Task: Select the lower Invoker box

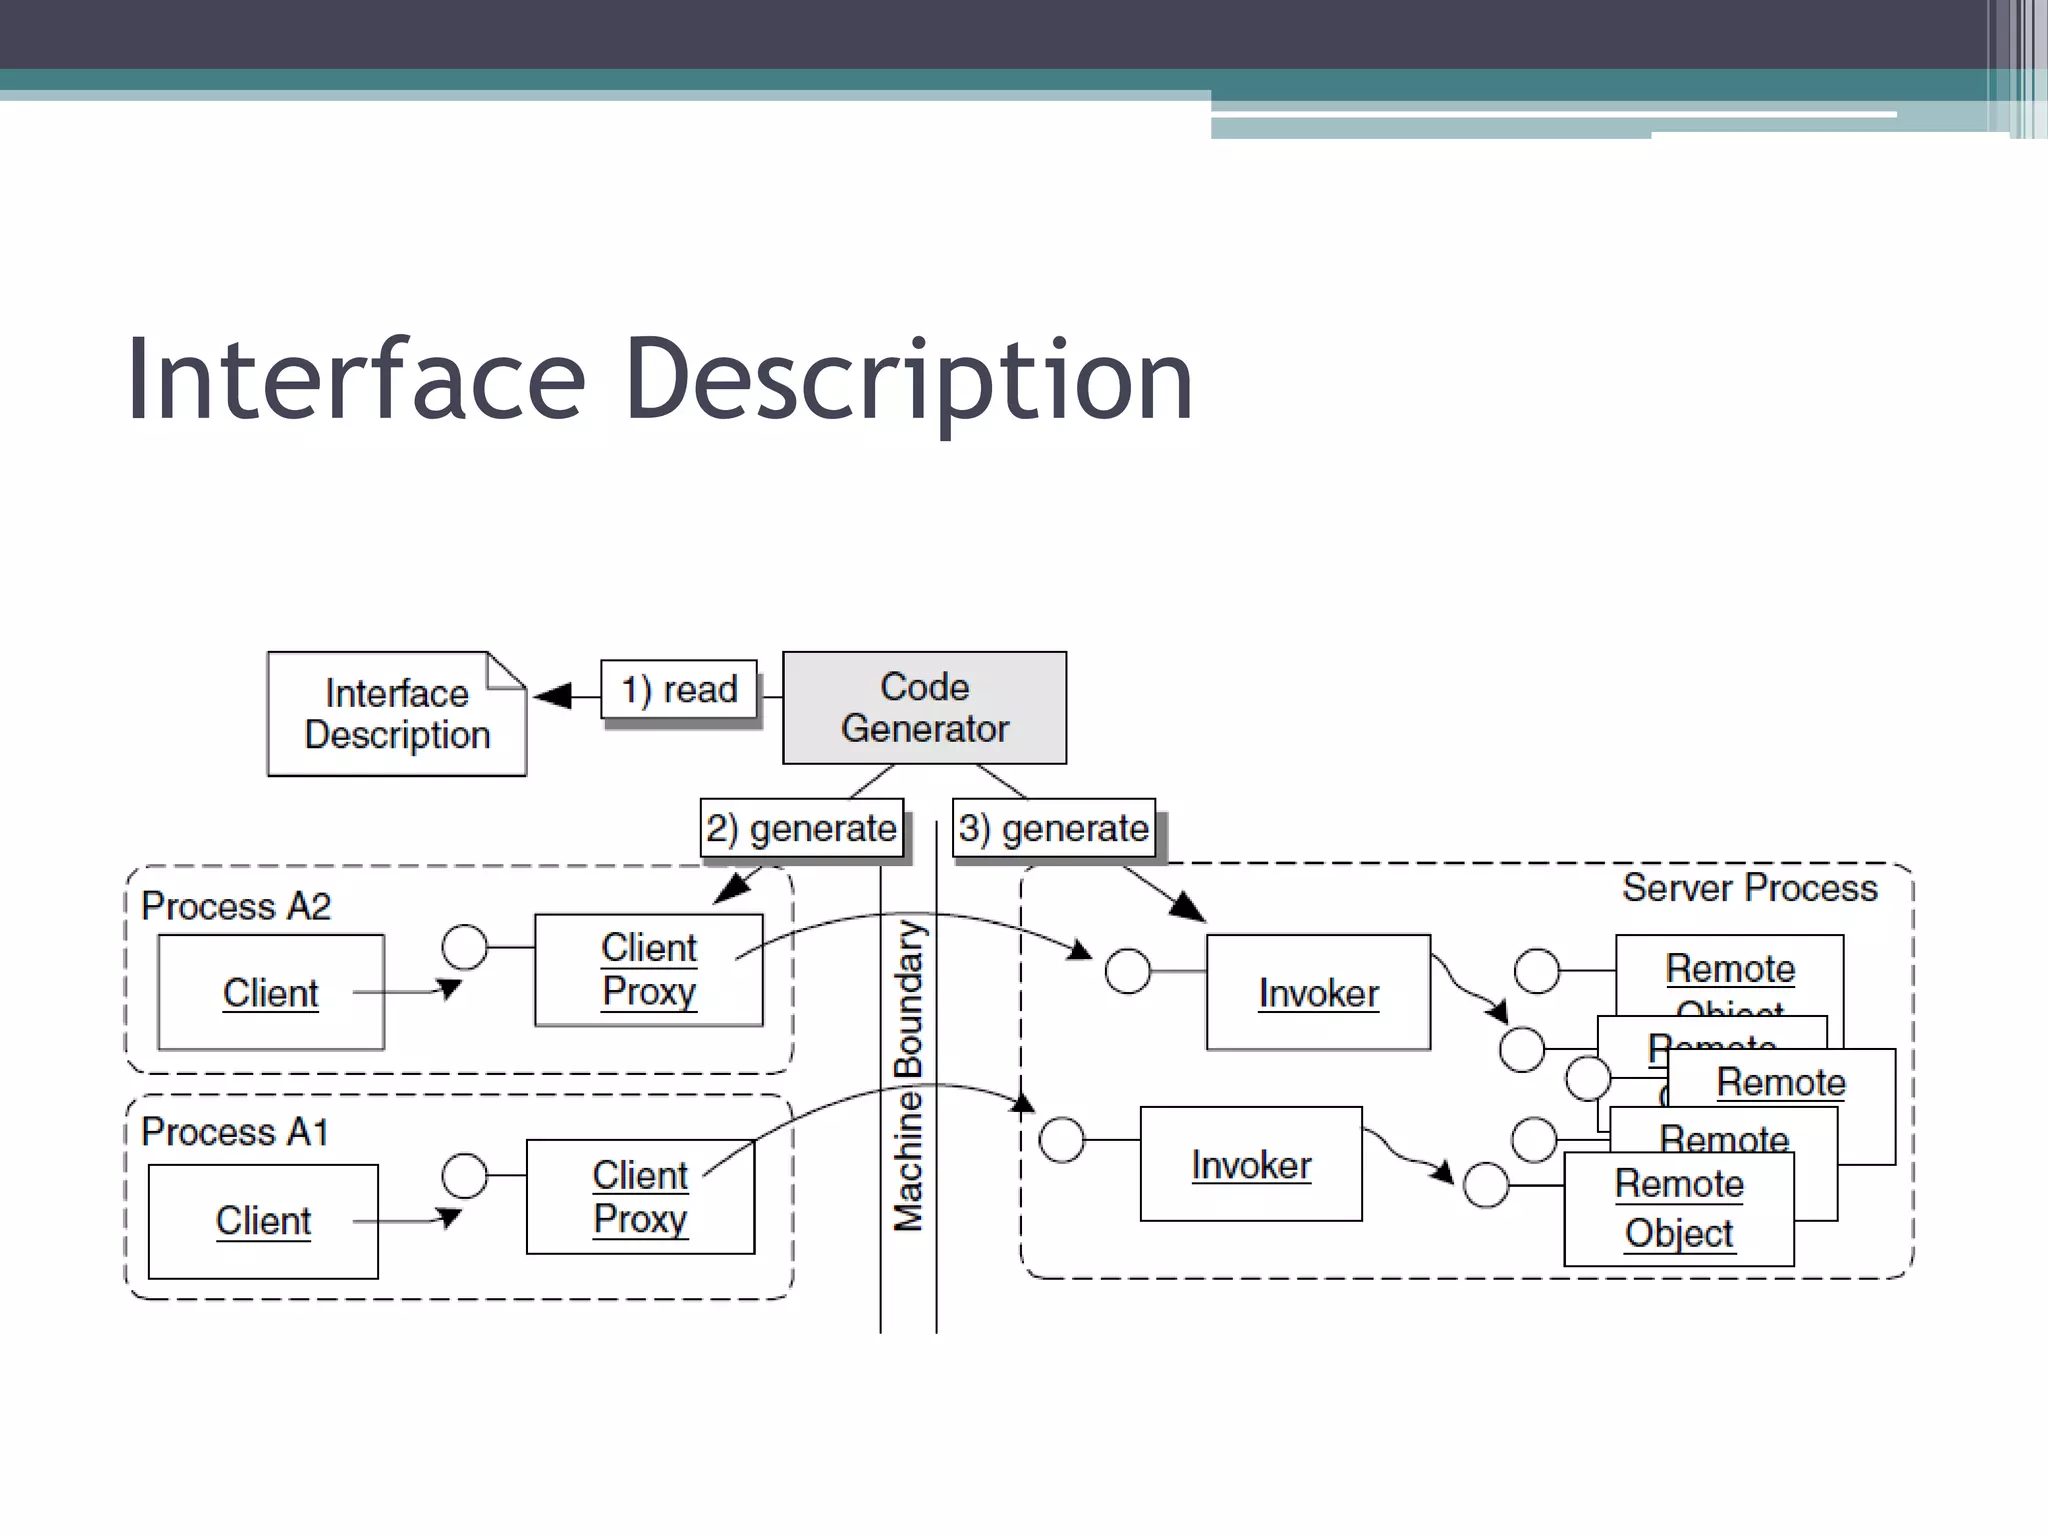Action: click(x=1251, y=1164)
